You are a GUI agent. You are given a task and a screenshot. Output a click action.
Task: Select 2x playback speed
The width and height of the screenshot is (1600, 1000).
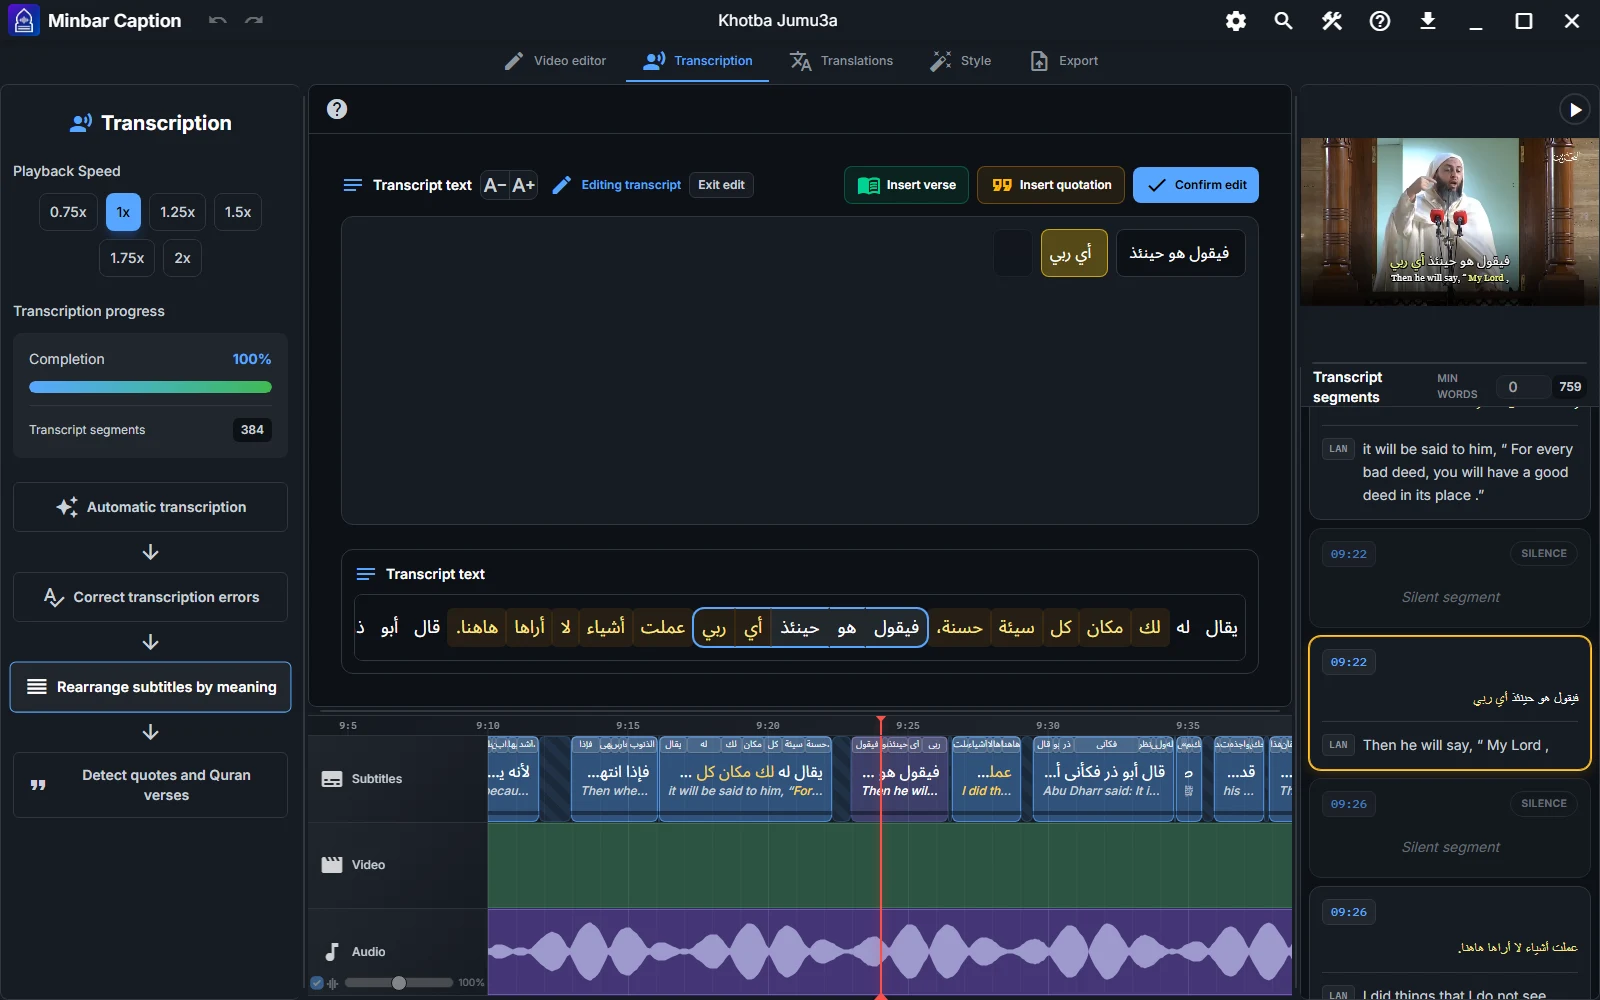coord(182,258)
